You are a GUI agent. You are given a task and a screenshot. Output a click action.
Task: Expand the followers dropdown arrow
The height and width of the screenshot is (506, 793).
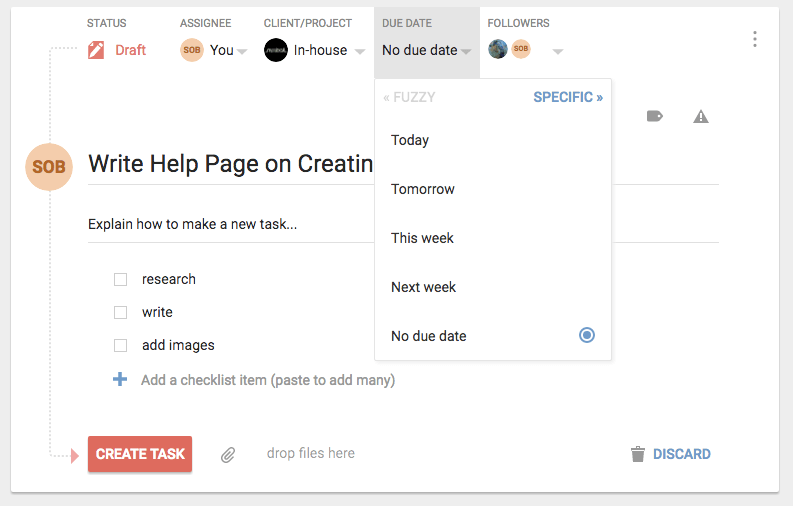pyautogui.click(x=558, y=51)
